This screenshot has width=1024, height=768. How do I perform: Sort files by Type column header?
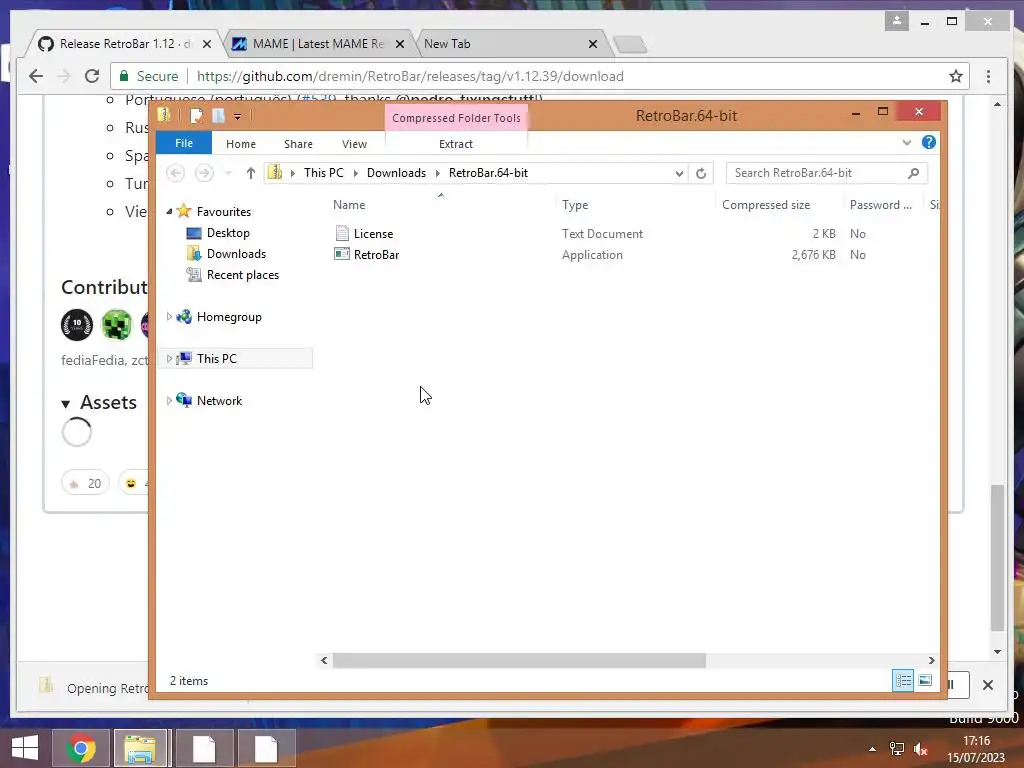[x=575, y=205]
